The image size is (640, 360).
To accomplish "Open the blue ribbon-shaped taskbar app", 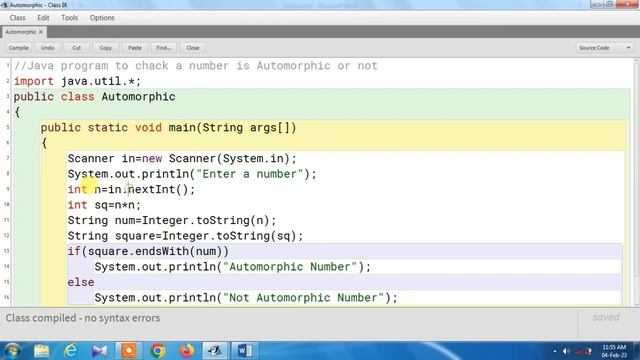I will pyautogui.click(x=100, y=351).
